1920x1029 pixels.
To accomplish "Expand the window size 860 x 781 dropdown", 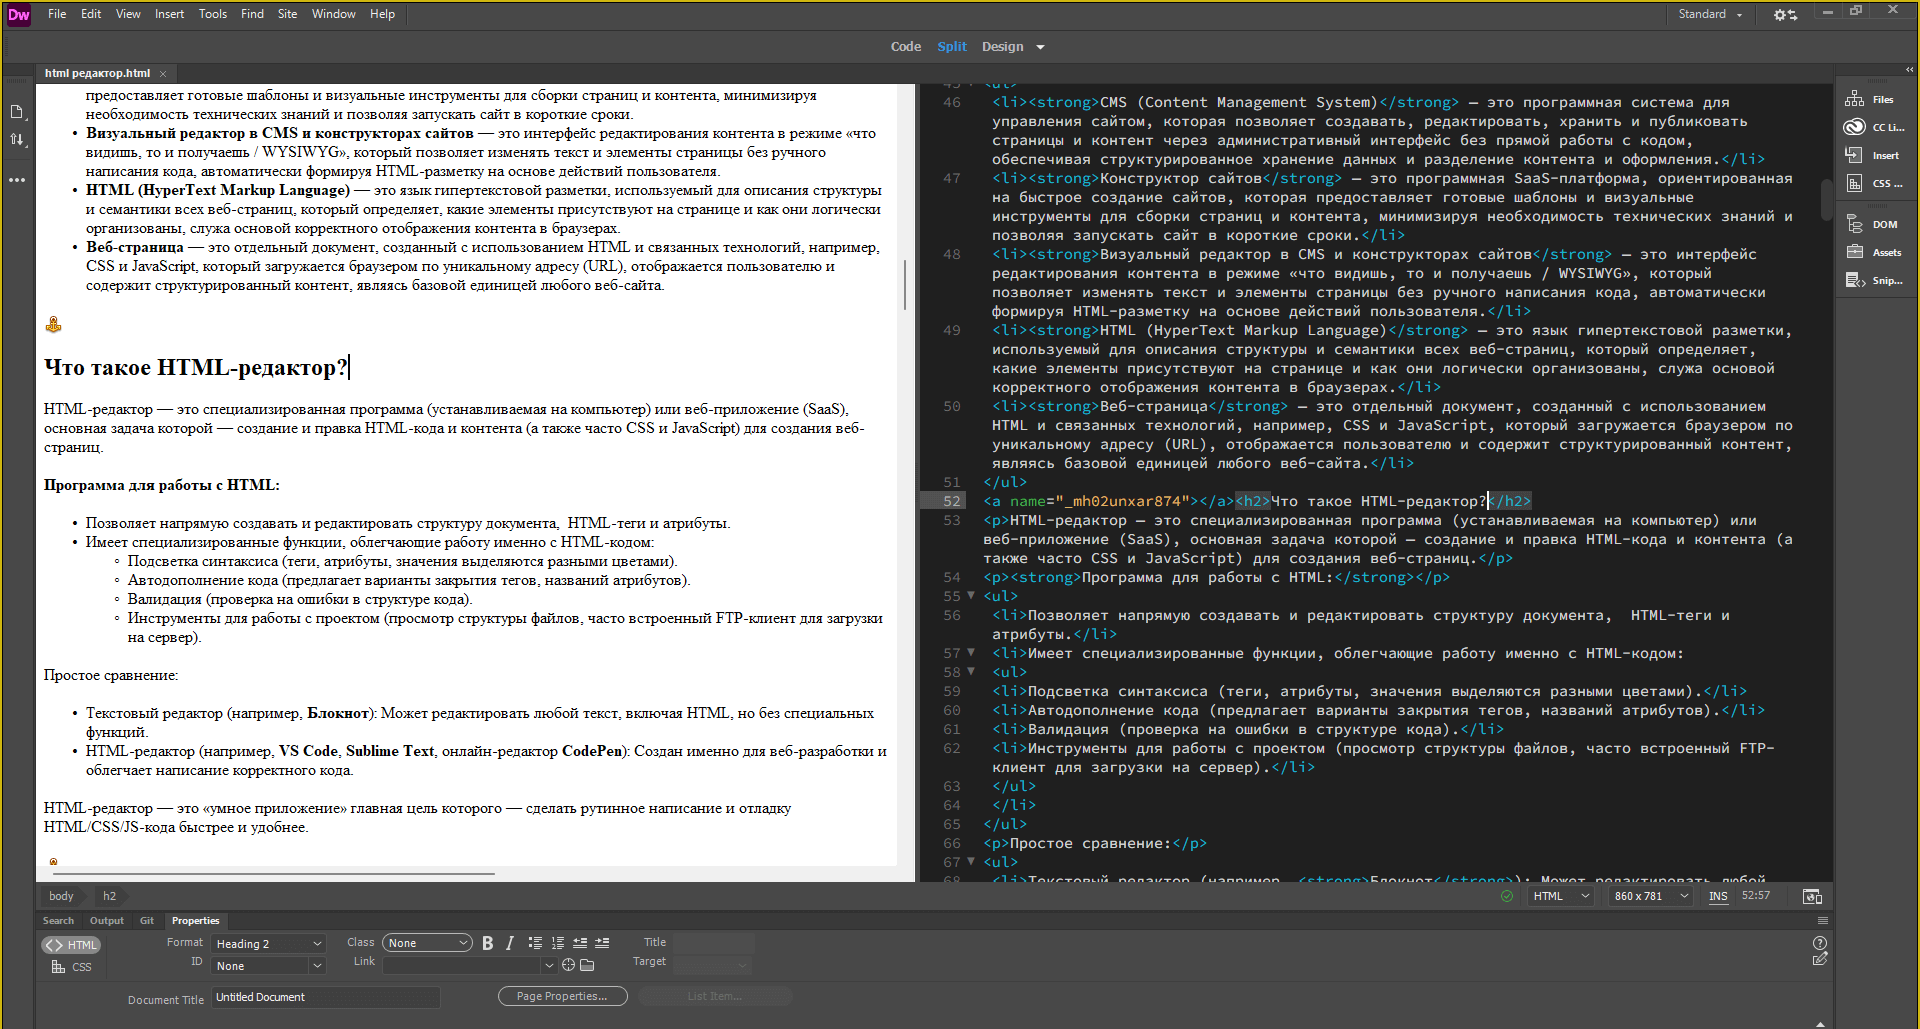I will click(x=1651, y=896).
